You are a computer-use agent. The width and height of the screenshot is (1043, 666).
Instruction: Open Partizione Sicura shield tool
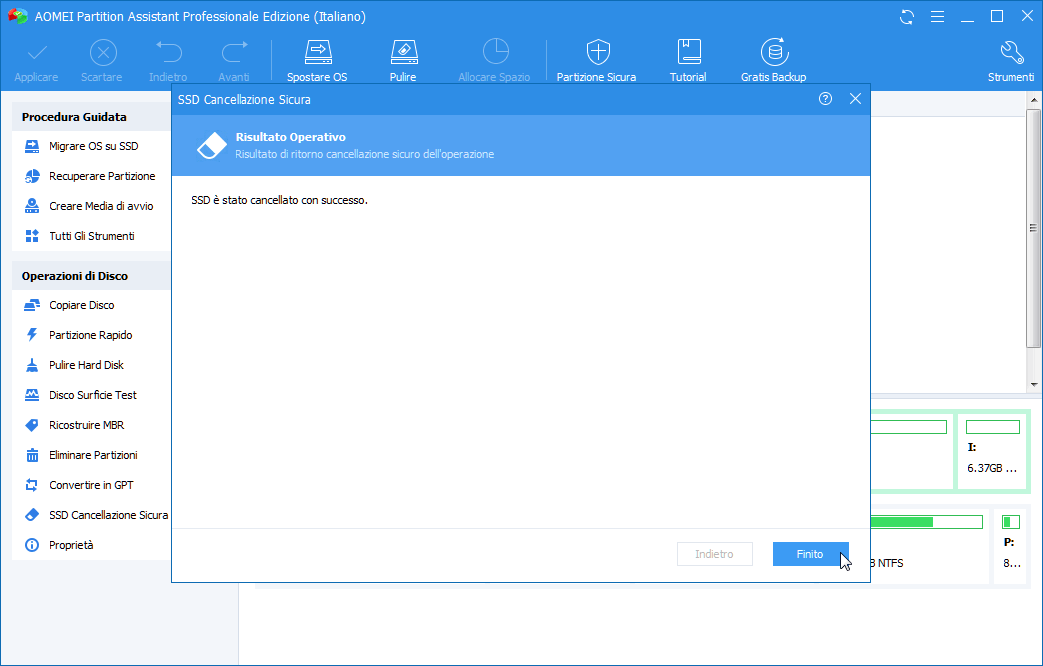pyautogui.click(x=597, y=60)
